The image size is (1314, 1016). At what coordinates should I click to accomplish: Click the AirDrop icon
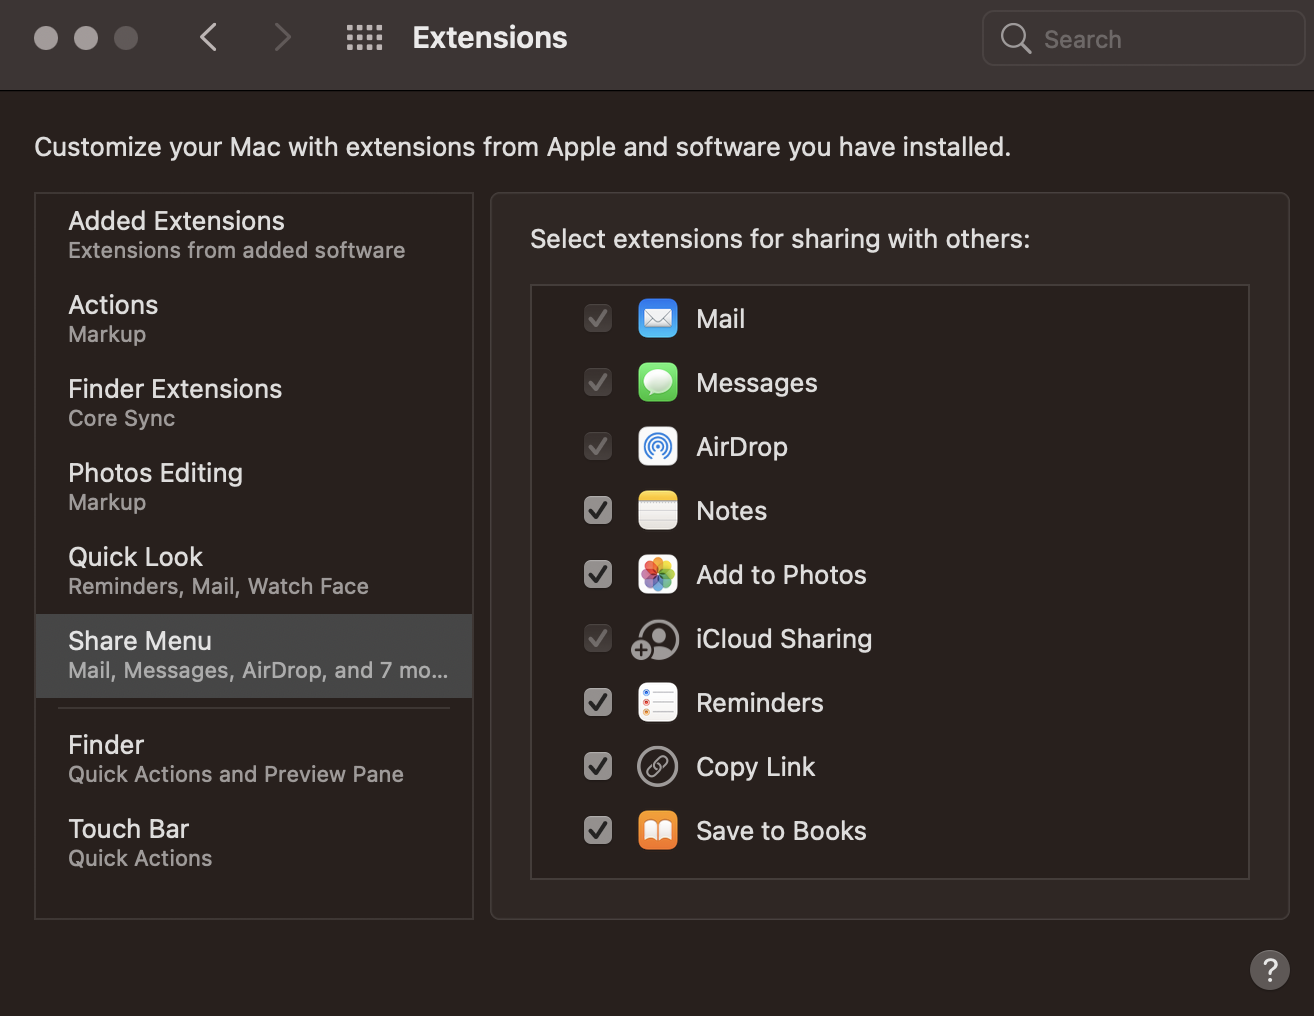pyautogui.click(x=658, y=446)
